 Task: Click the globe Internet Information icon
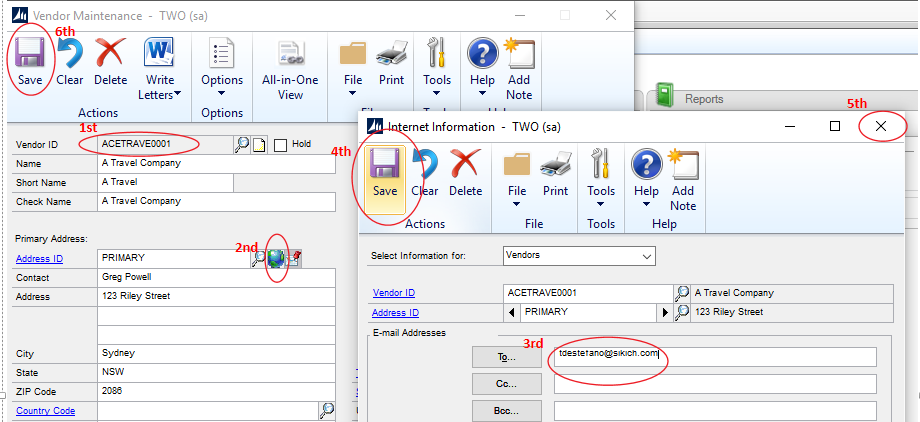pyautogui.click(x=277, y=257)
